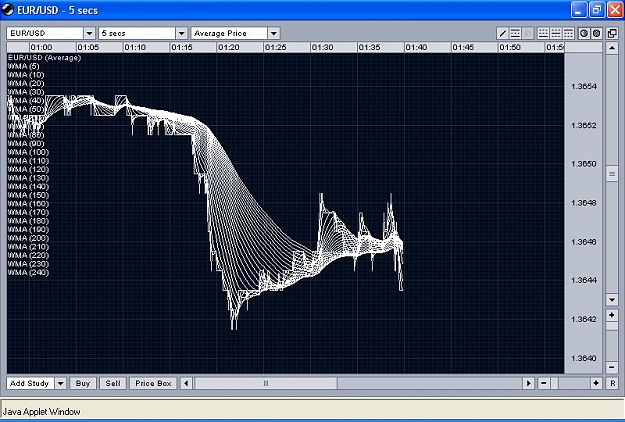Select the WMA (90) legend entry
Image resolution: width=625 pixels, height=422 pixels.
(x=26, y=143)
